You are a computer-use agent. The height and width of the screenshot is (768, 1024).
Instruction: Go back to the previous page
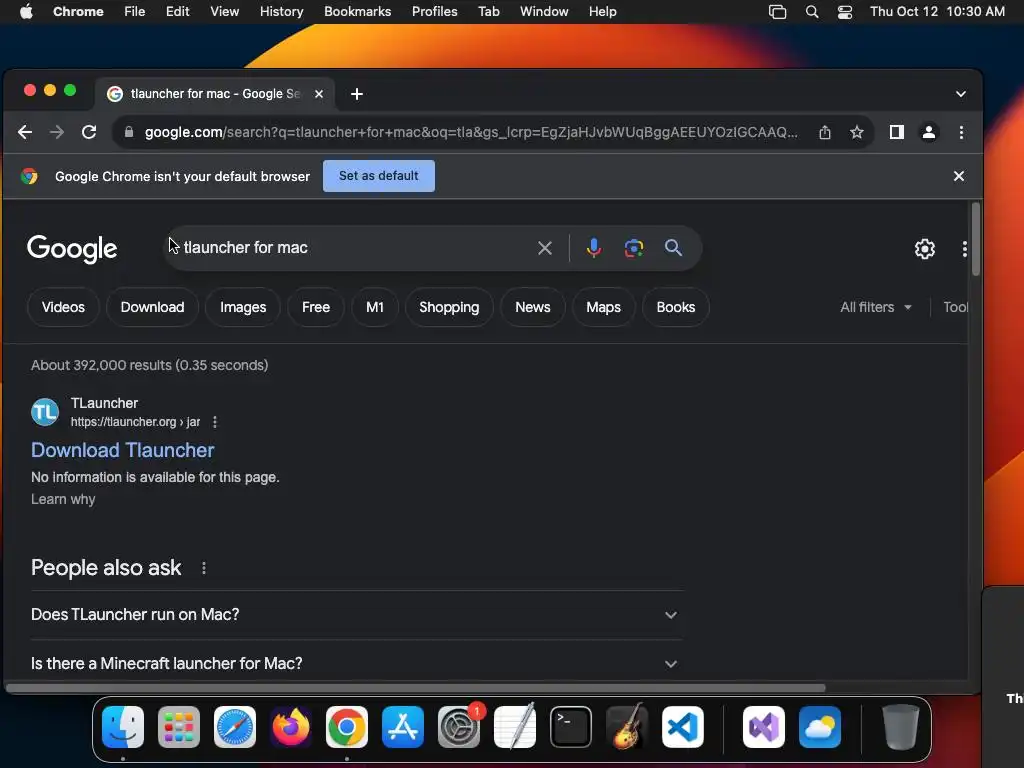[25, 133]
